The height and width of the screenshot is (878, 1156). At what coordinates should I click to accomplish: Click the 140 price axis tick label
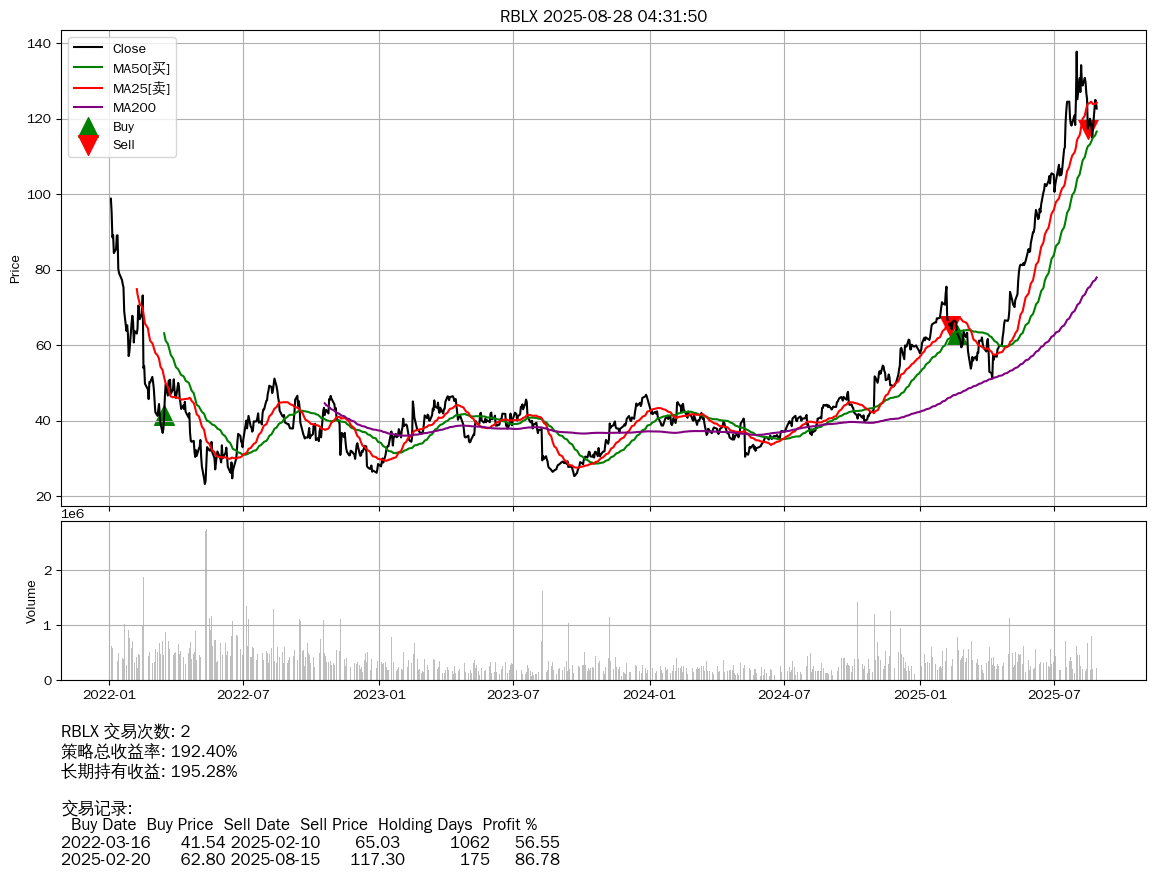39,44
